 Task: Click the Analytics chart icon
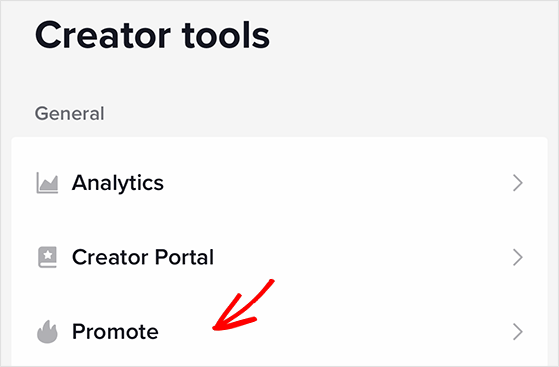(47, 183)
